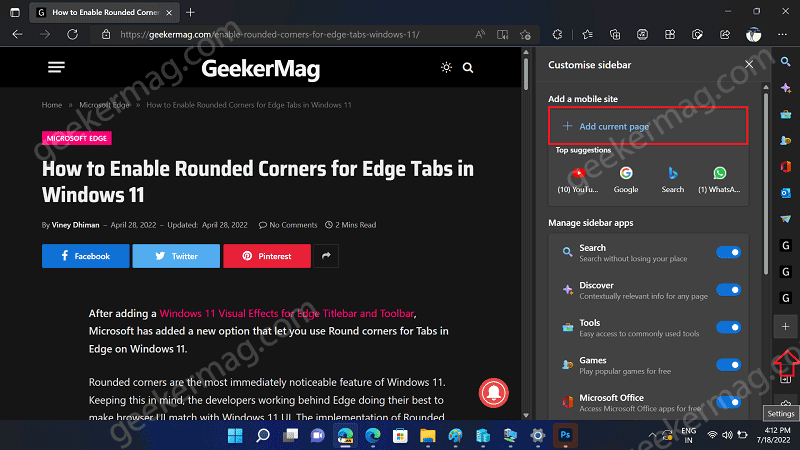Add this page to favorites star icon
The height and width of the screenshot is (450, 800).
[525, 34]
